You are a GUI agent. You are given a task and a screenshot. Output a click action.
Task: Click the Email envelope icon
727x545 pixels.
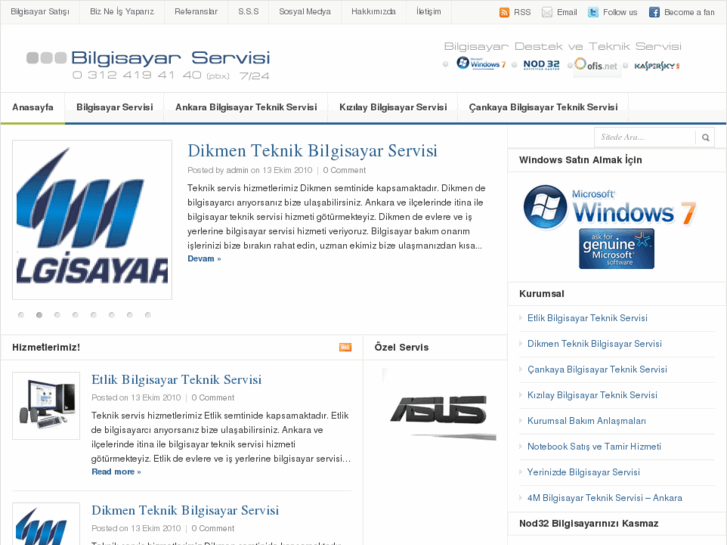547,13
